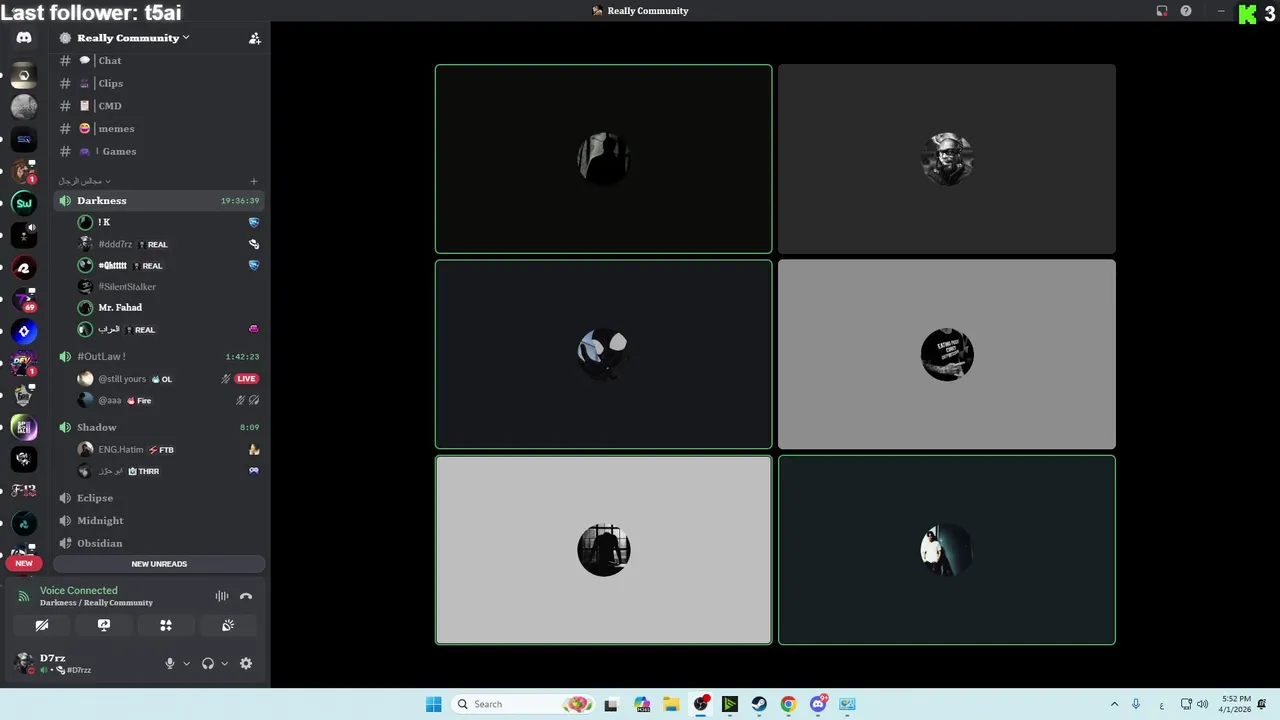Open Steam from the taskbar

click(x=759, y=704)
